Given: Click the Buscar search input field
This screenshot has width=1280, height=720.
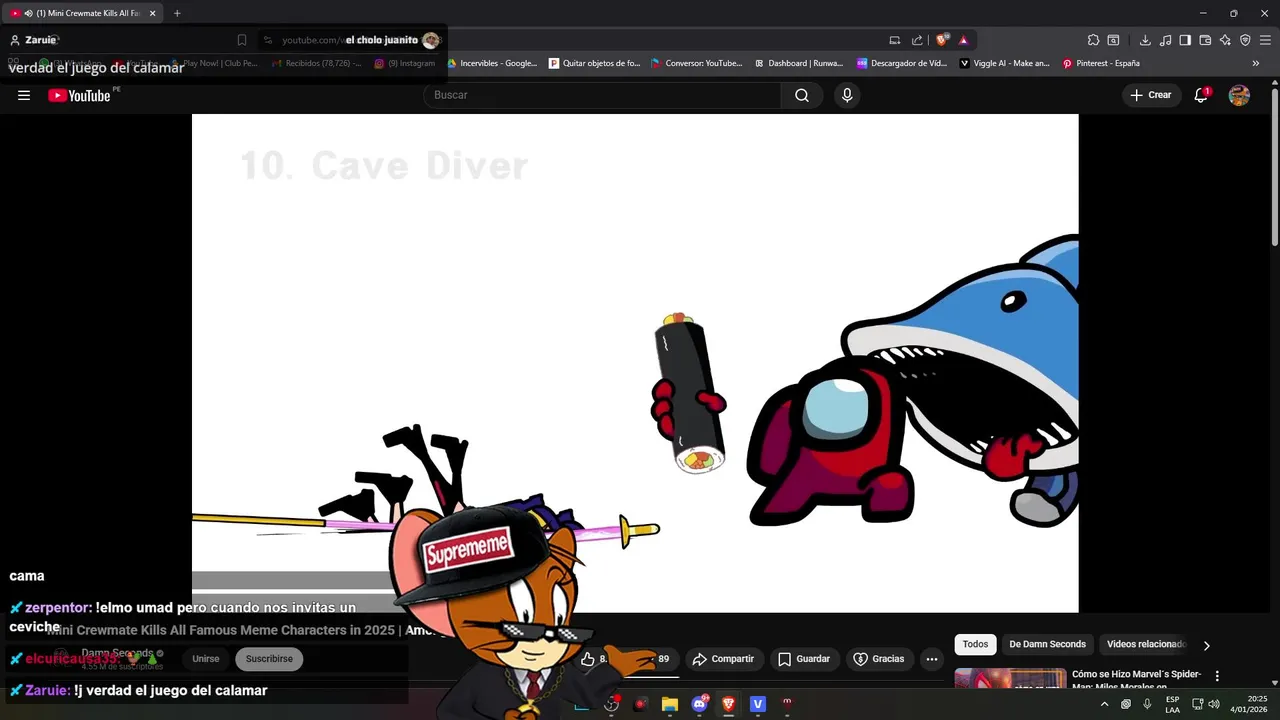Looking at the screenshot, I should coord(602,95).
